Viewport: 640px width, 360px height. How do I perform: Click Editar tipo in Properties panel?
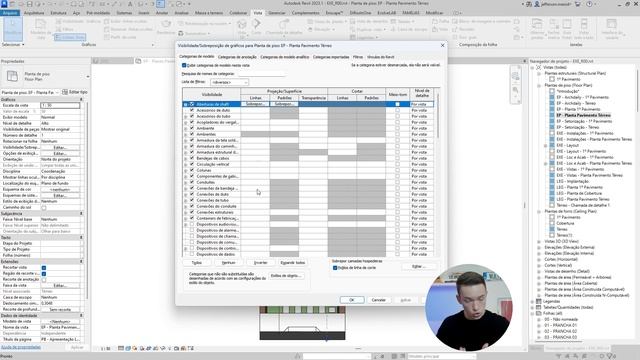point(75,92)
